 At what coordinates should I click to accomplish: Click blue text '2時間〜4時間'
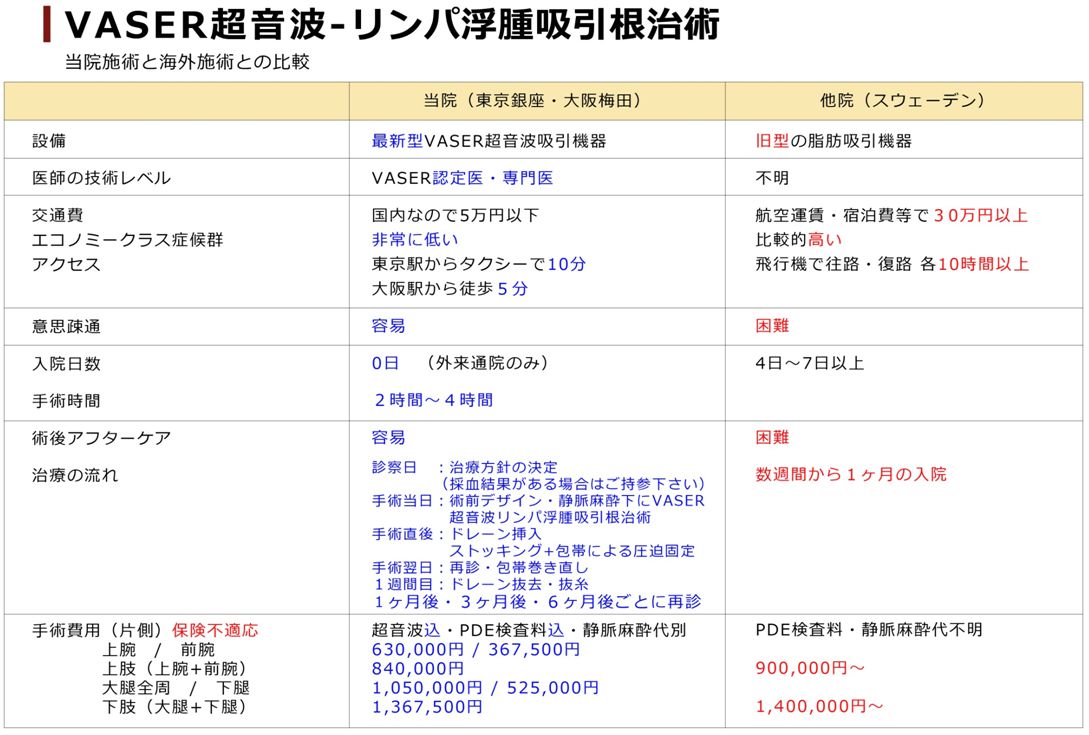(x=433, y=400)
